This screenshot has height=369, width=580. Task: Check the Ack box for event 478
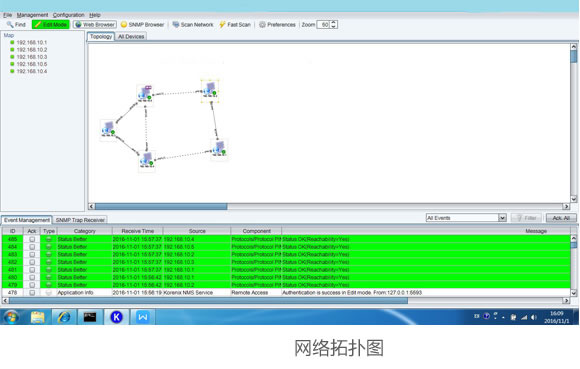point(32,292)
